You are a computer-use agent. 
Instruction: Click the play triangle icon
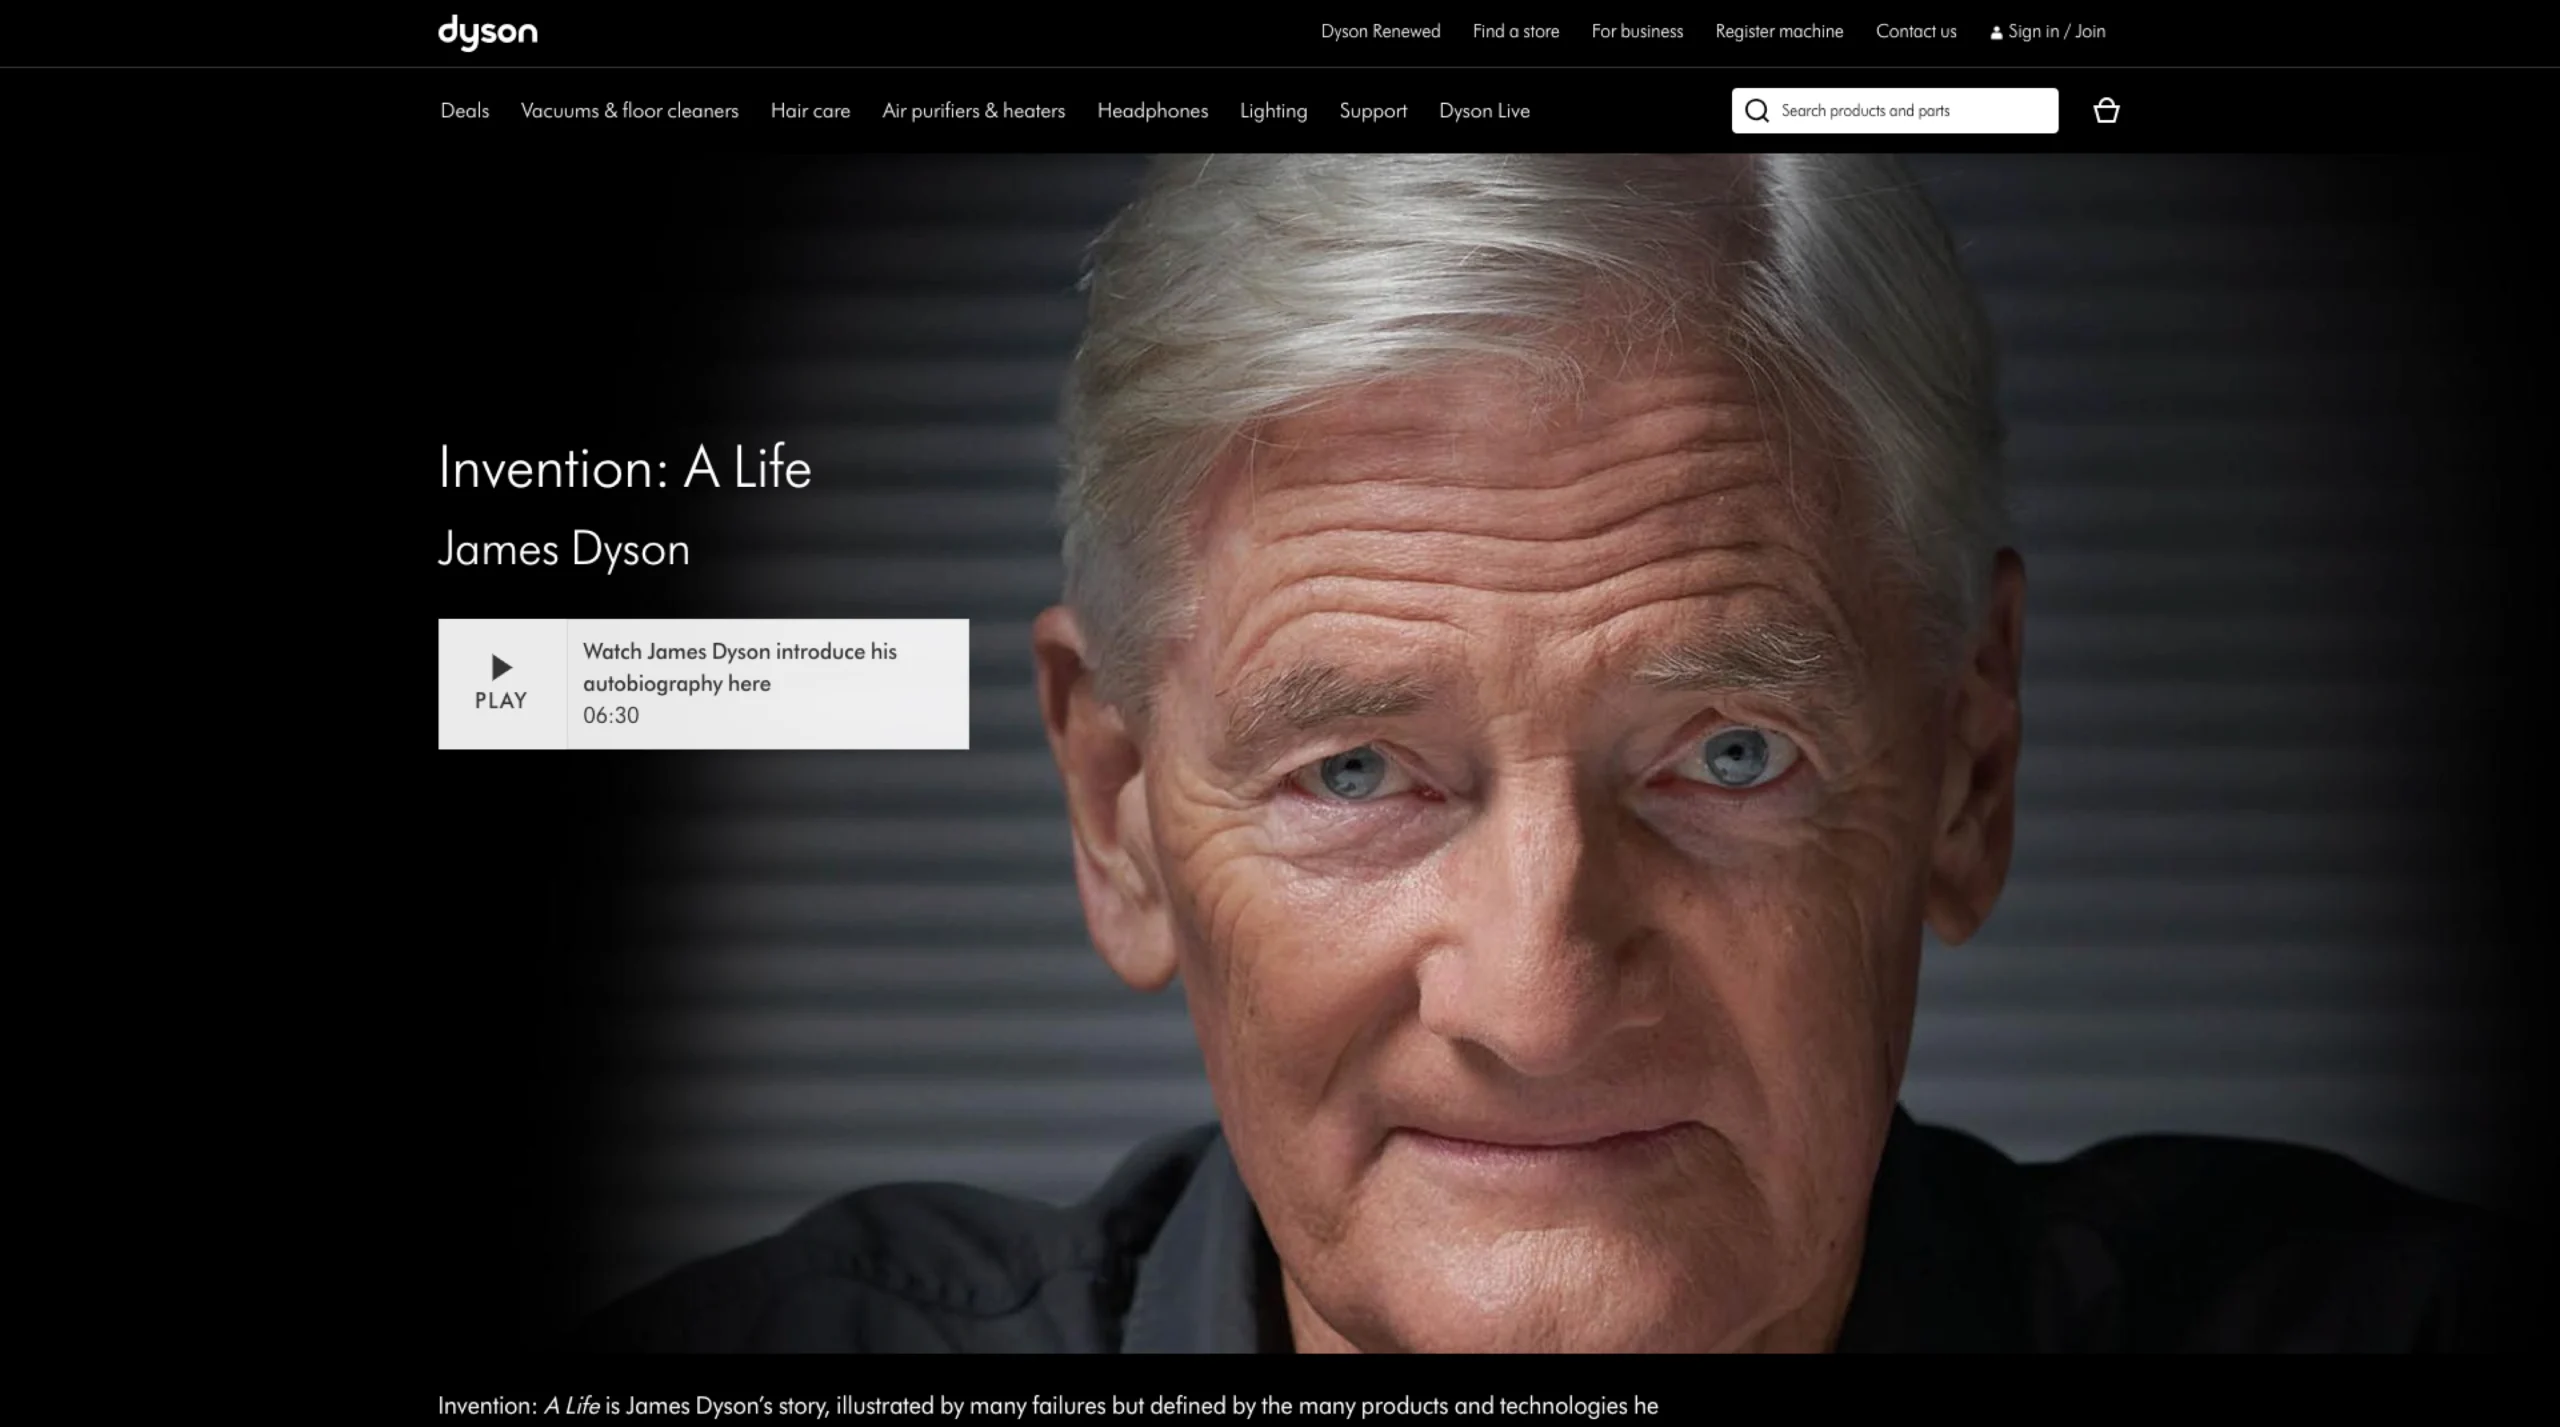click(502, 667)
